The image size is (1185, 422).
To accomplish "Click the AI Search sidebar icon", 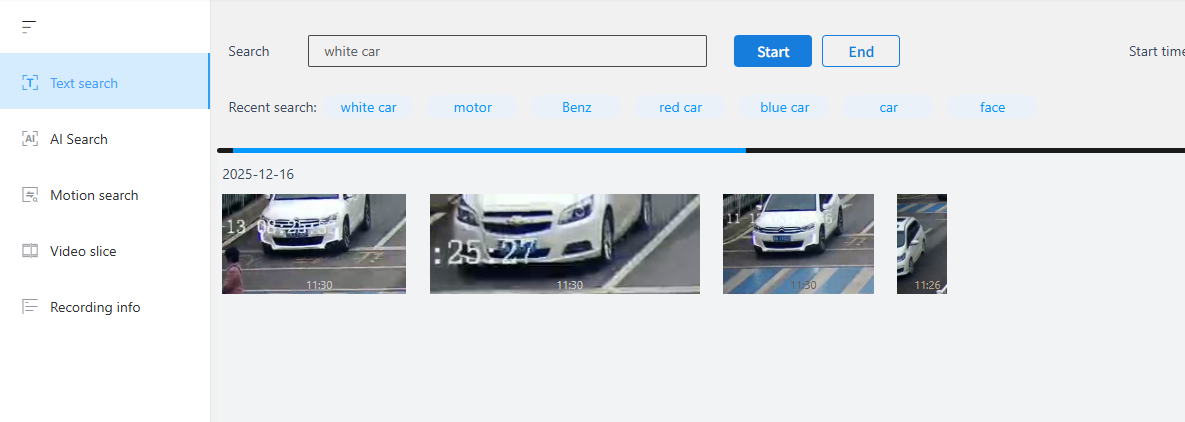I will coord(30,139).
